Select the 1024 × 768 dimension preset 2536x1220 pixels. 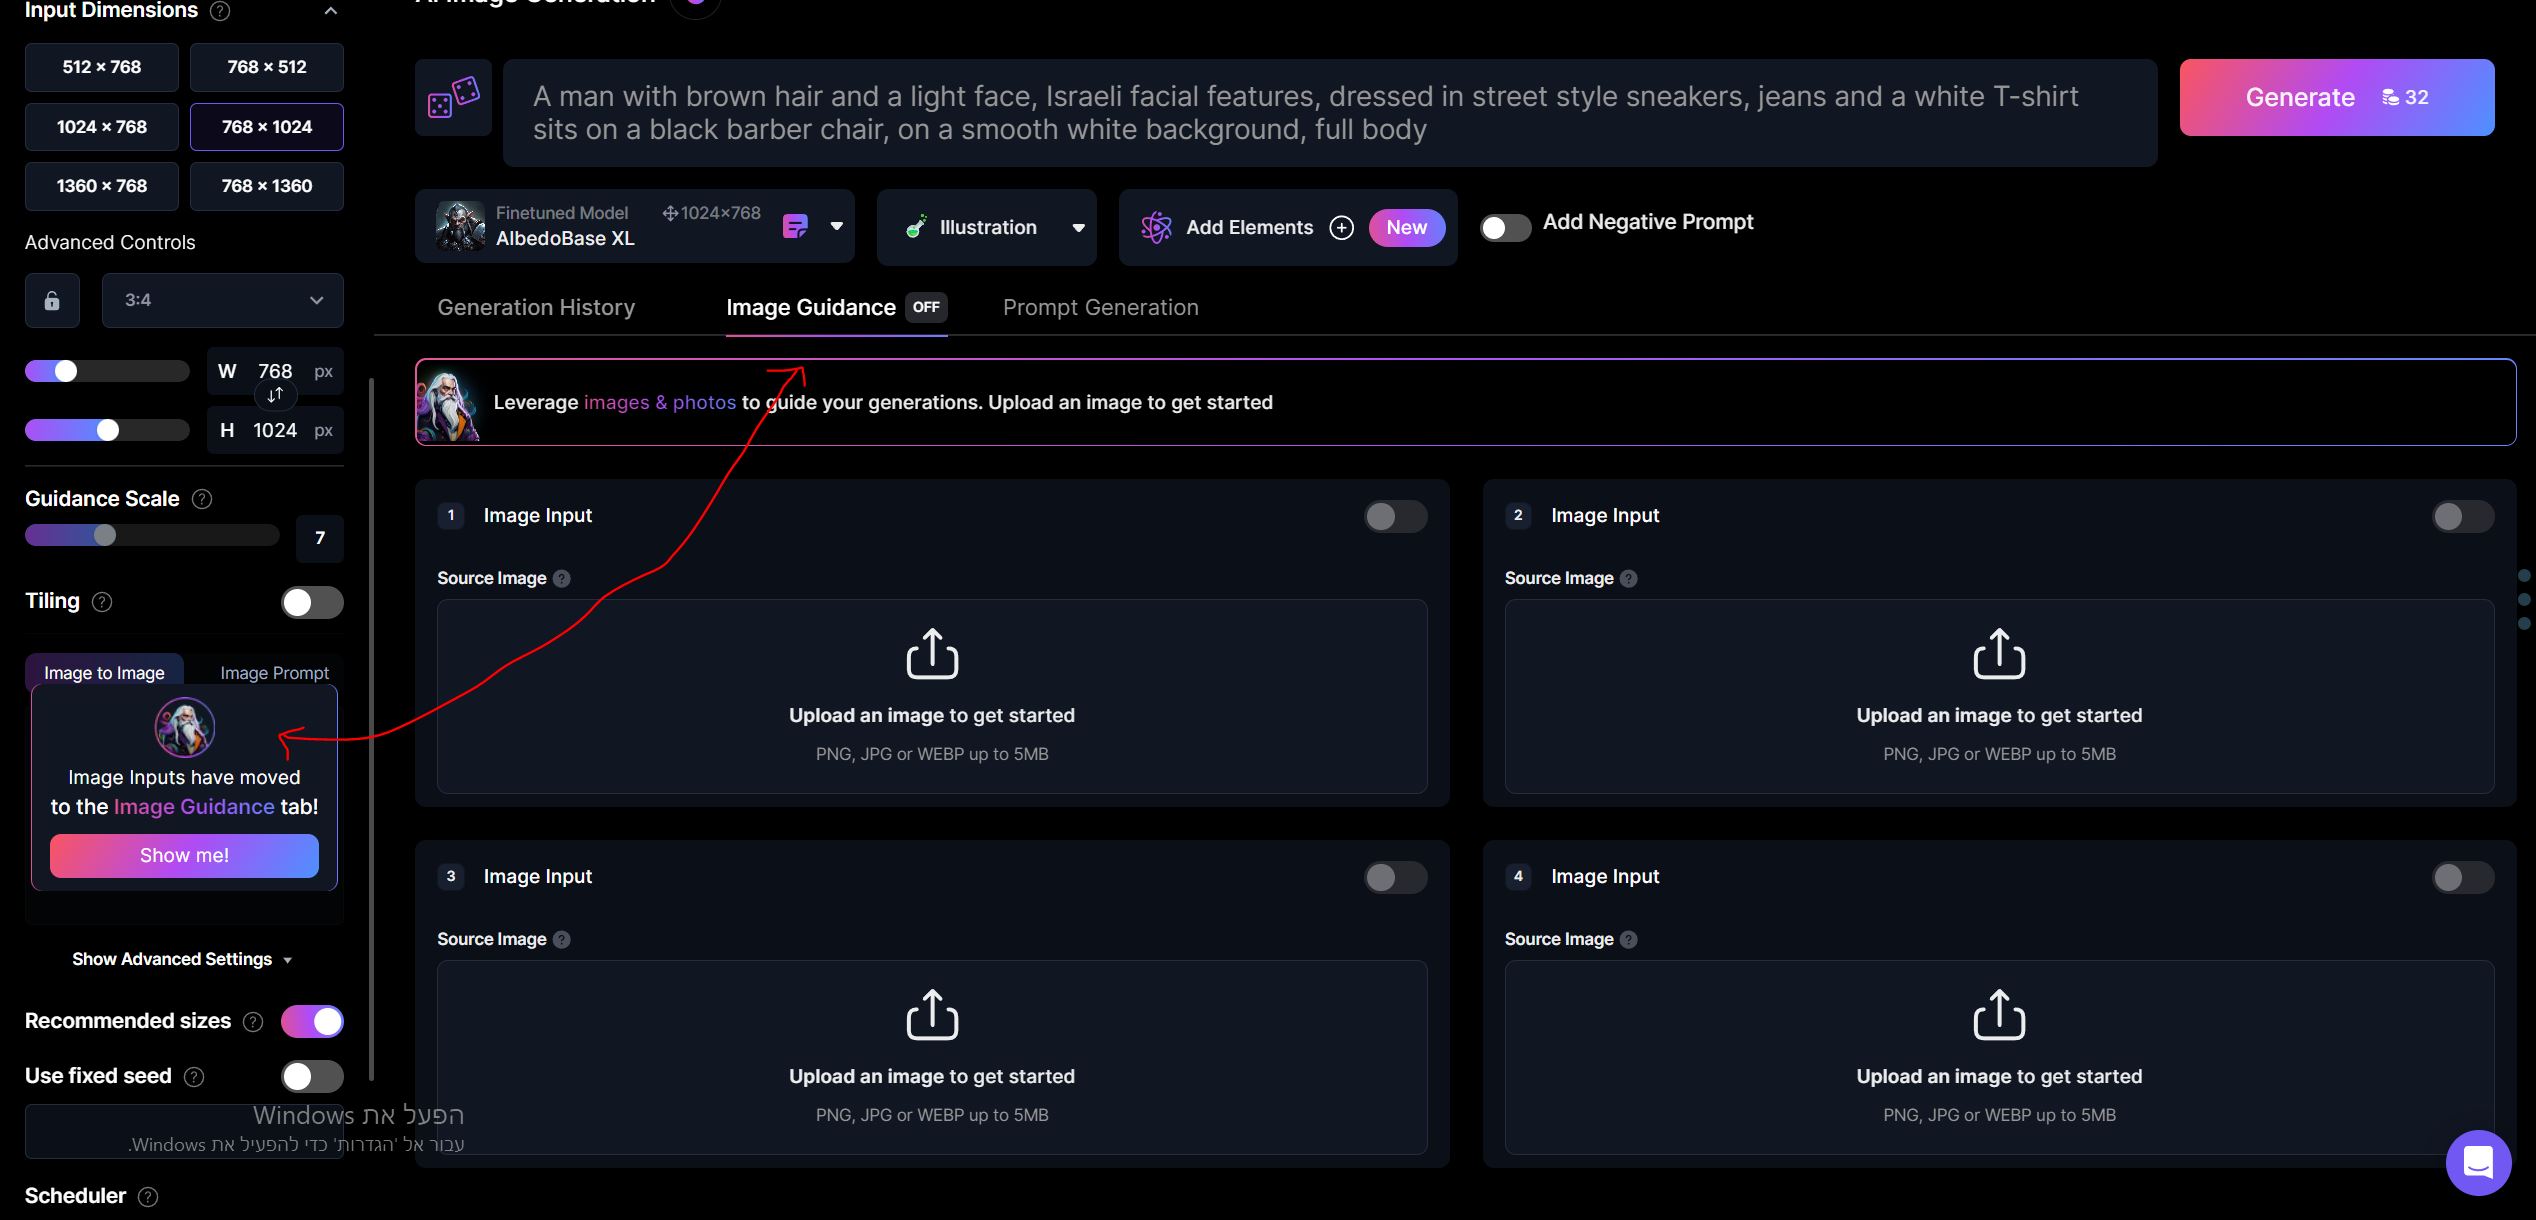click(102, 127)
